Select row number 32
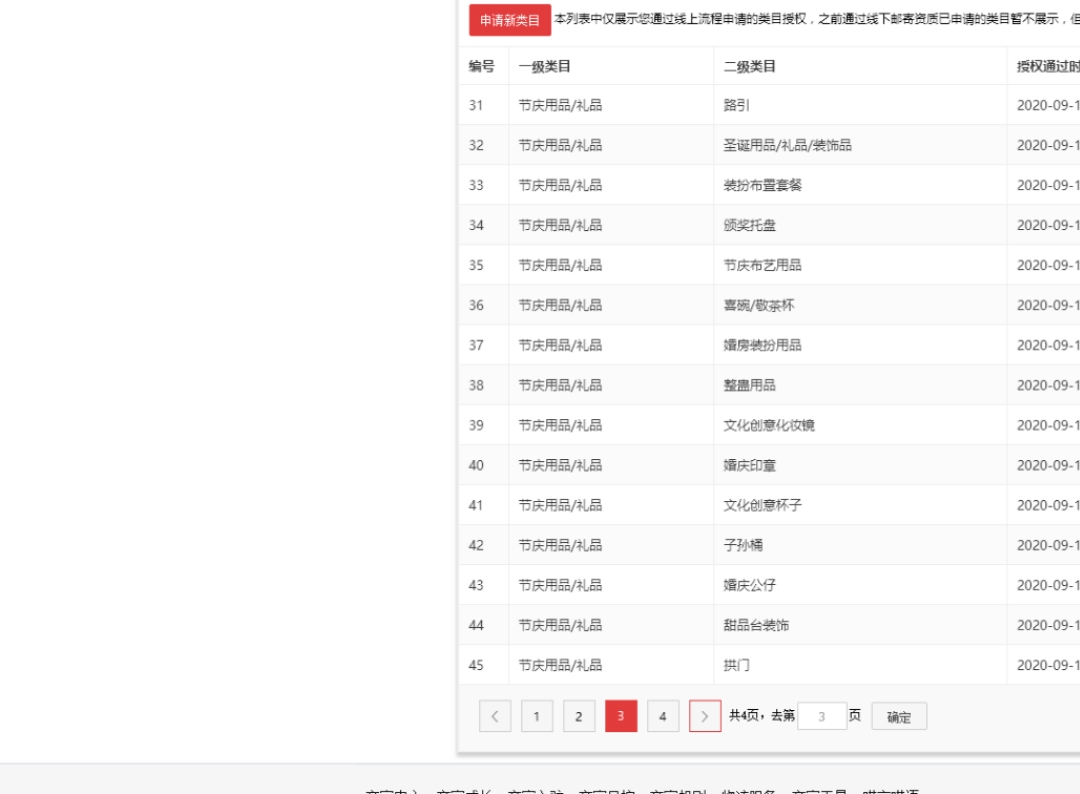 476,145
